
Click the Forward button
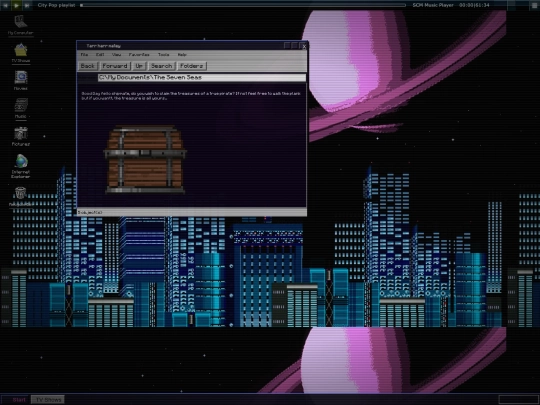pos(115,66)
